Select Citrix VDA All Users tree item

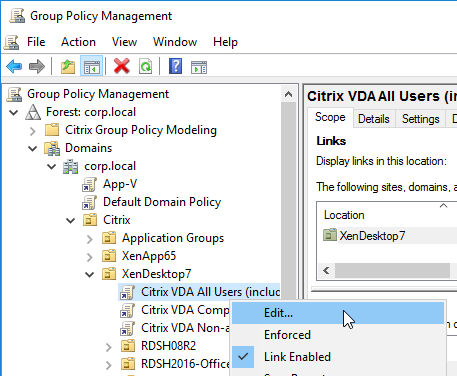pos(211,292)
